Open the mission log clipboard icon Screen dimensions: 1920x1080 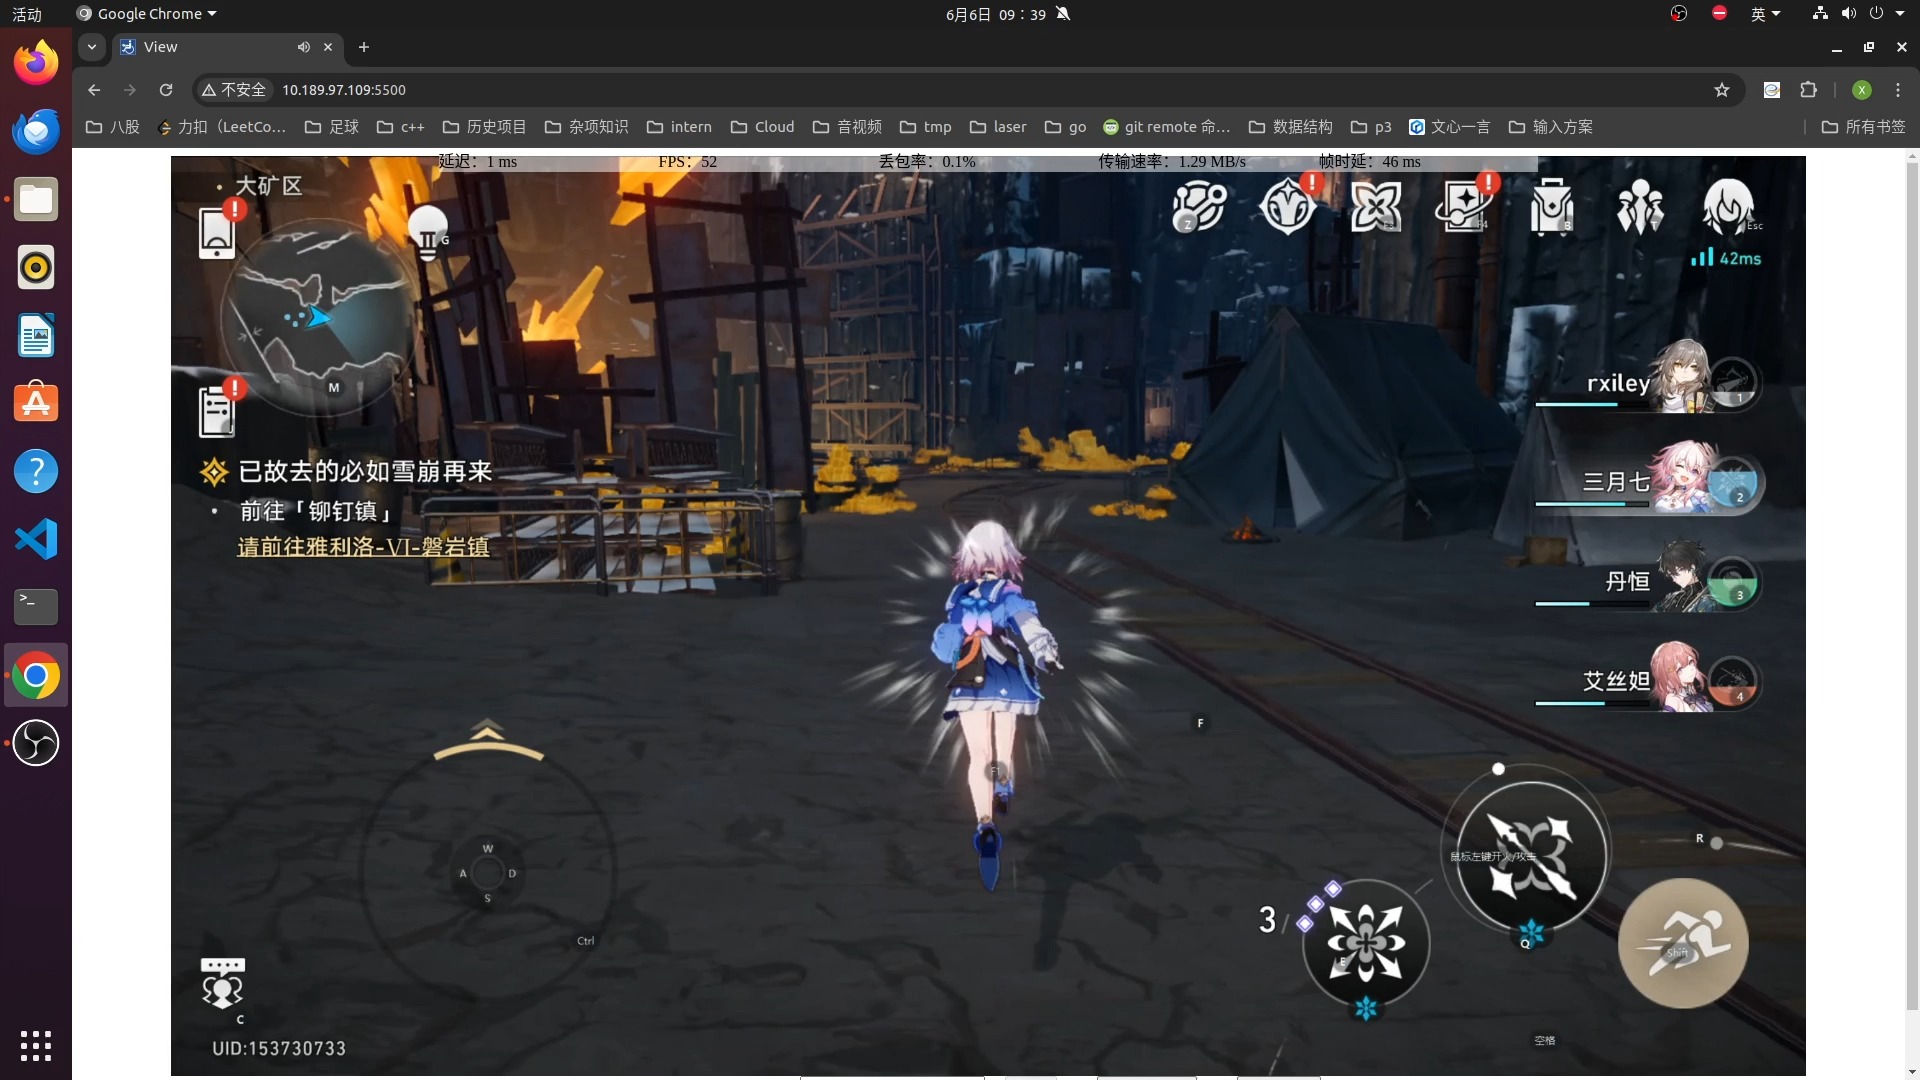pyautogui.click(x=217, y=411)
